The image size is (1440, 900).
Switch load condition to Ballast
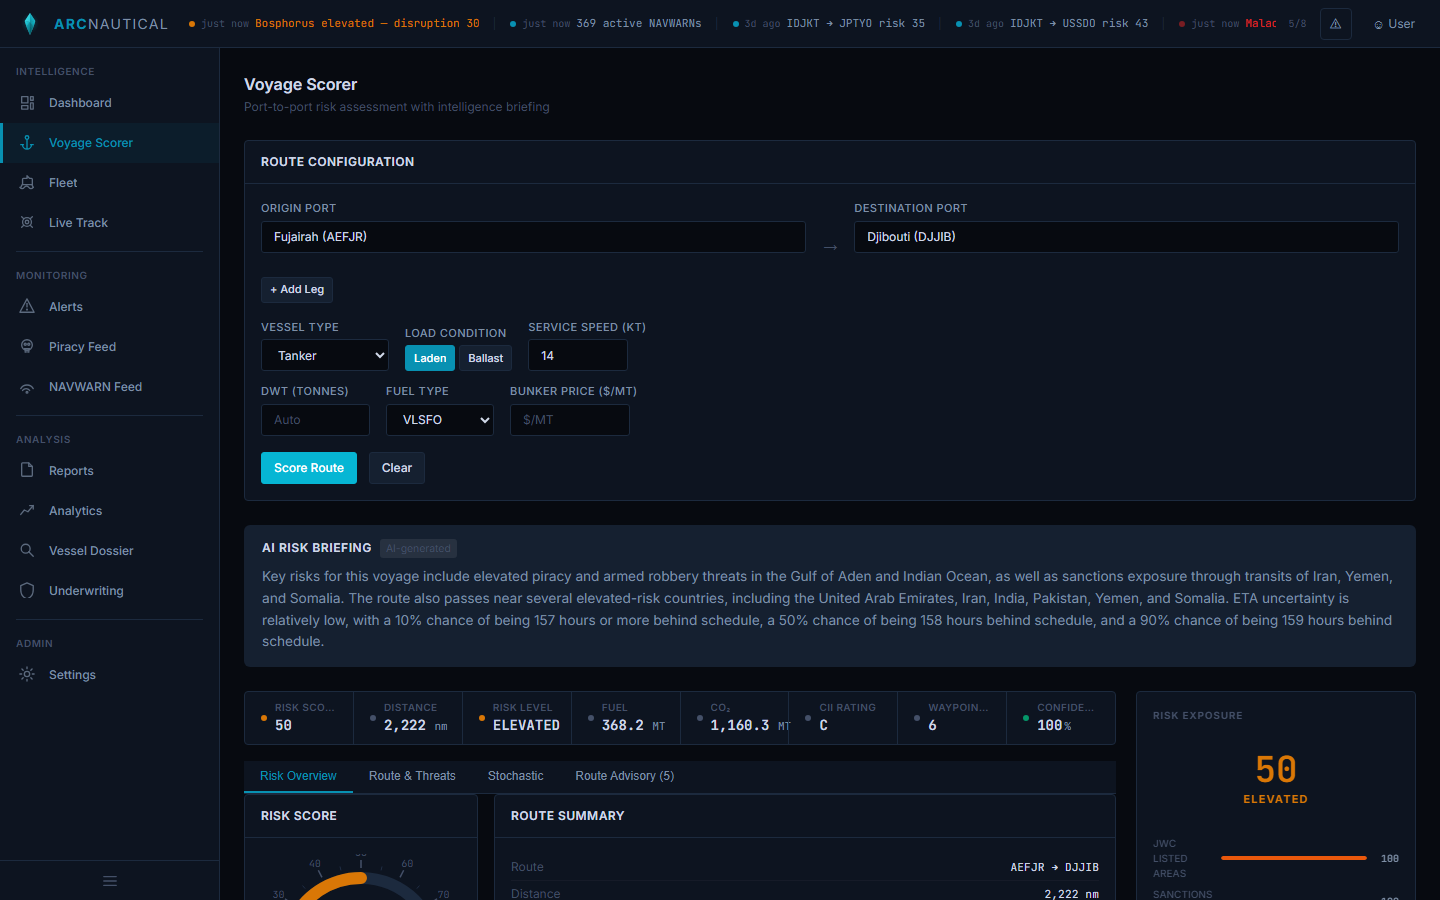coord(485,358)
